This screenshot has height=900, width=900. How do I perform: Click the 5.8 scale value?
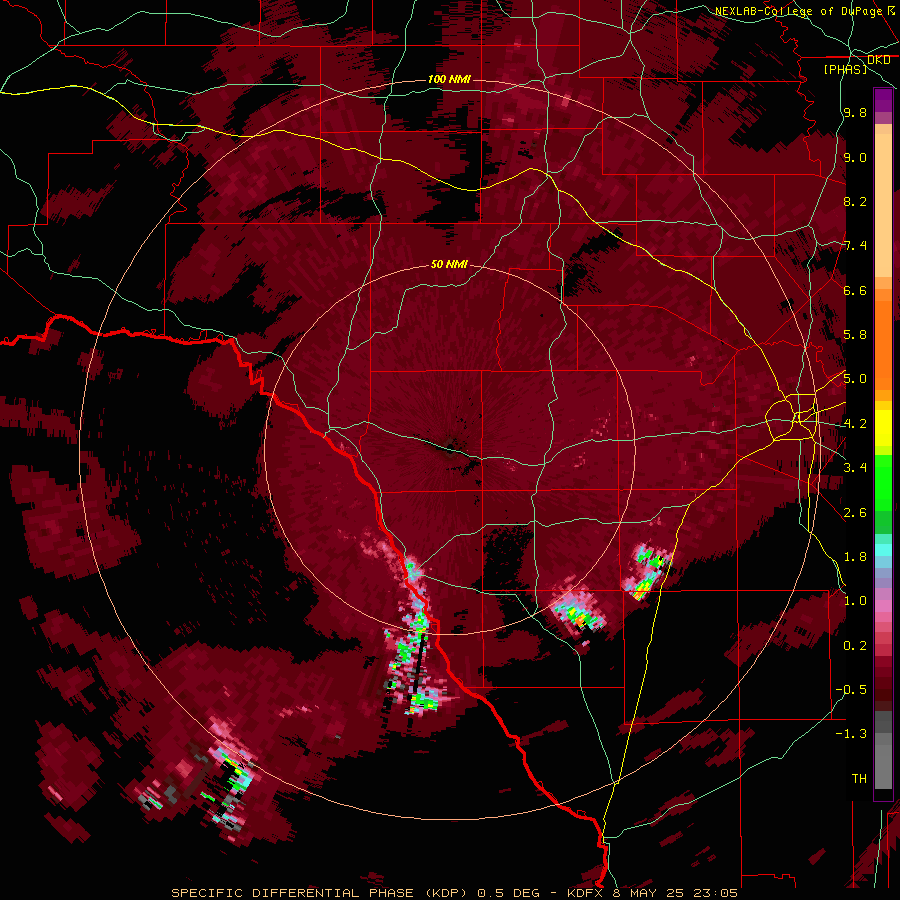[x=855, y=335]
